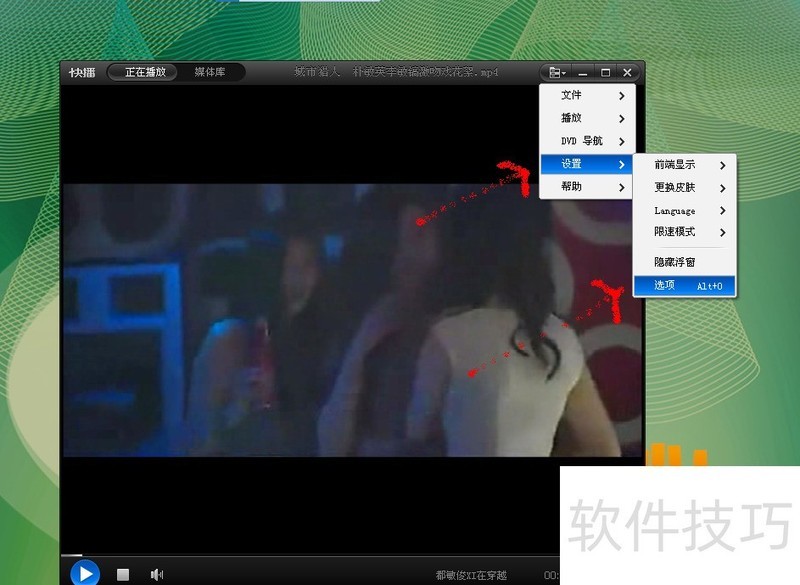Expand the 文件 submenu
The height and width of the screenshot is (585, 800).
(x=587, y=96)
